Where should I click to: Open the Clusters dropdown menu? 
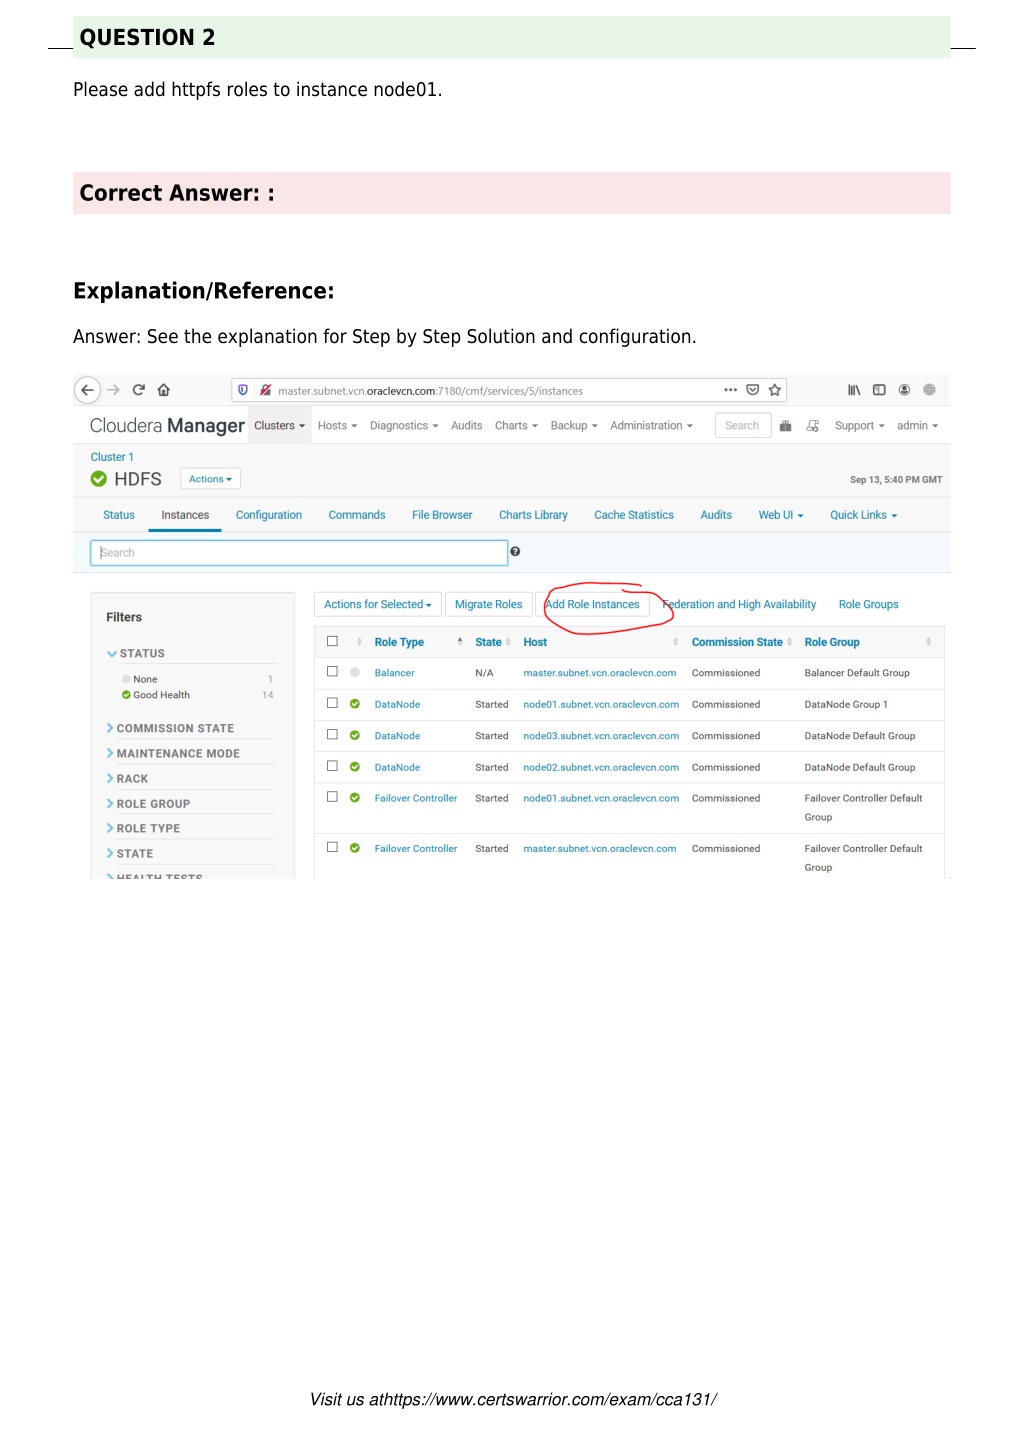[x=279, y=426]
